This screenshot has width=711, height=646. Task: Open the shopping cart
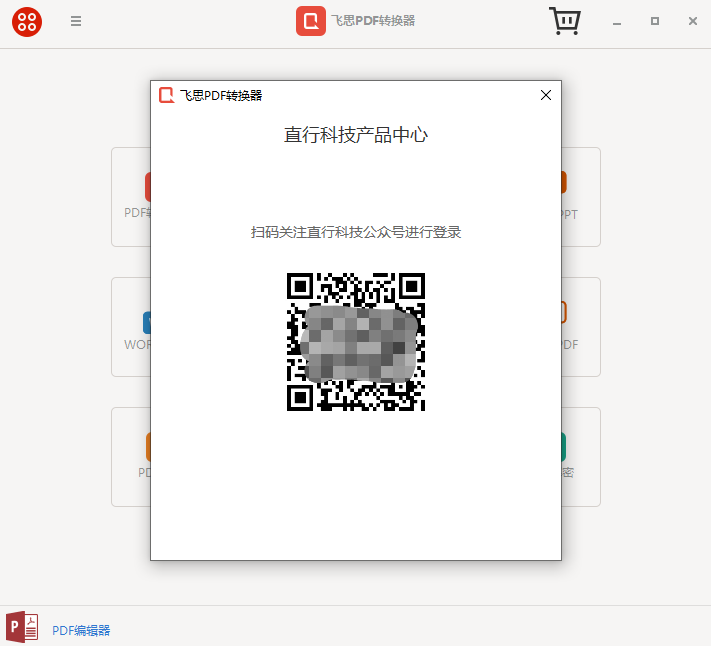click(x=565, y=21)
